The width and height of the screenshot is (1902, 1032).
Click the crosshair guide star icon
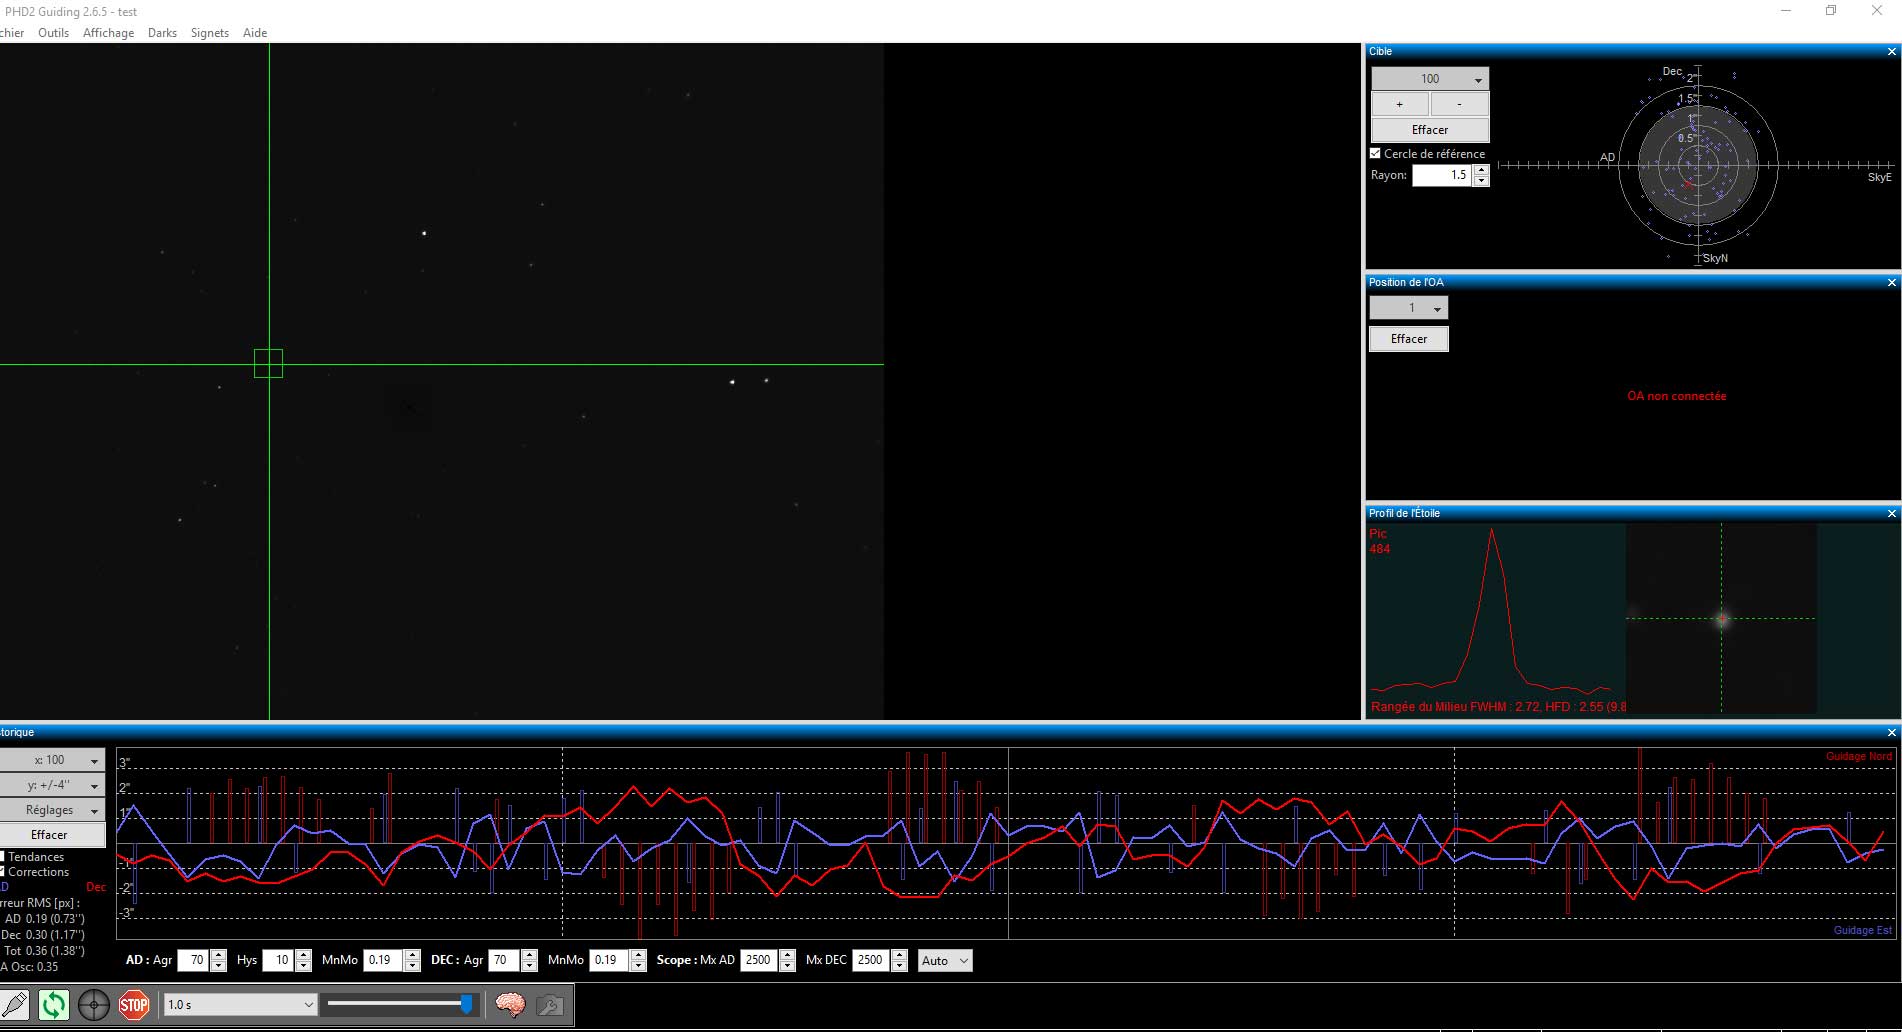tap(94, 1005)
